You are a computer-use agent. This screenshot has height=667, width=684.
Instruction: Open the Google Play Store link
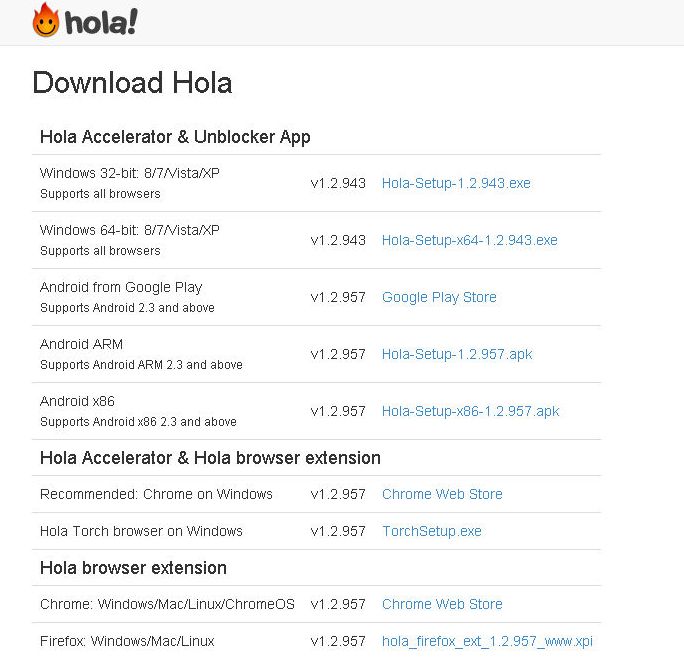(x=439, y=298)
